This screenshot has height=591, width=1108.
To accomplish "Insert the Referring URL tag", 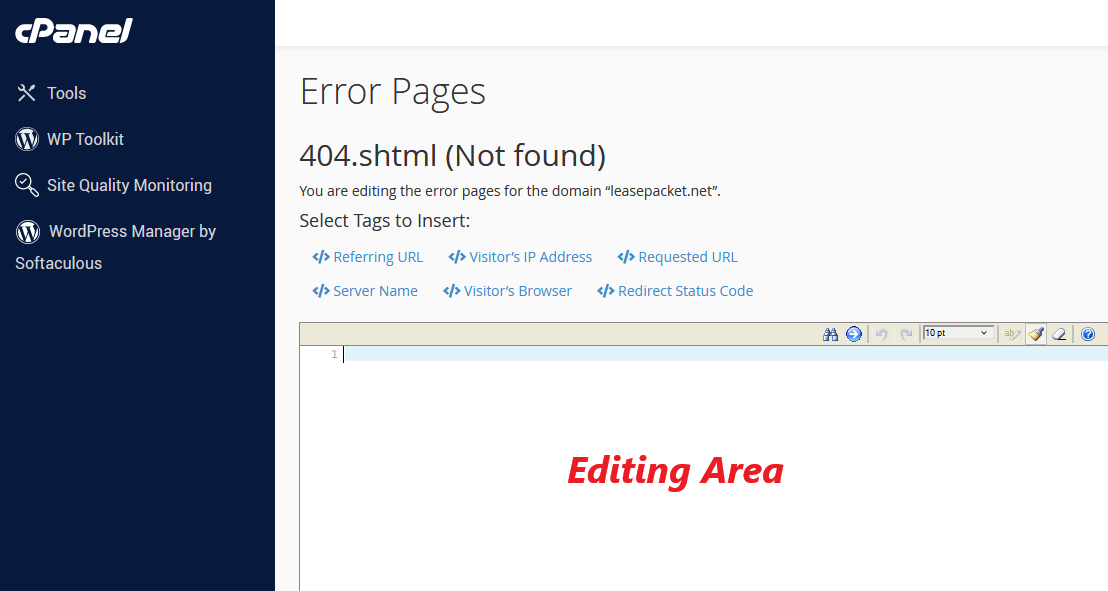I will coord(367,256).
